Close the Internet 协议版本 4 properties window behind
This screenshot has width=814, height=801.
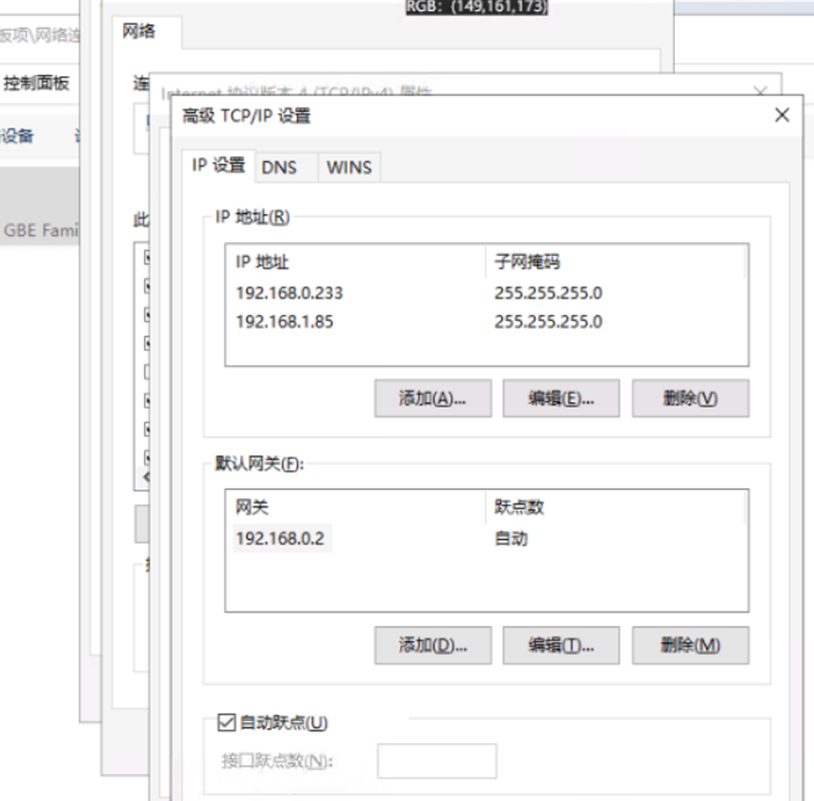[x=760, y=92]
